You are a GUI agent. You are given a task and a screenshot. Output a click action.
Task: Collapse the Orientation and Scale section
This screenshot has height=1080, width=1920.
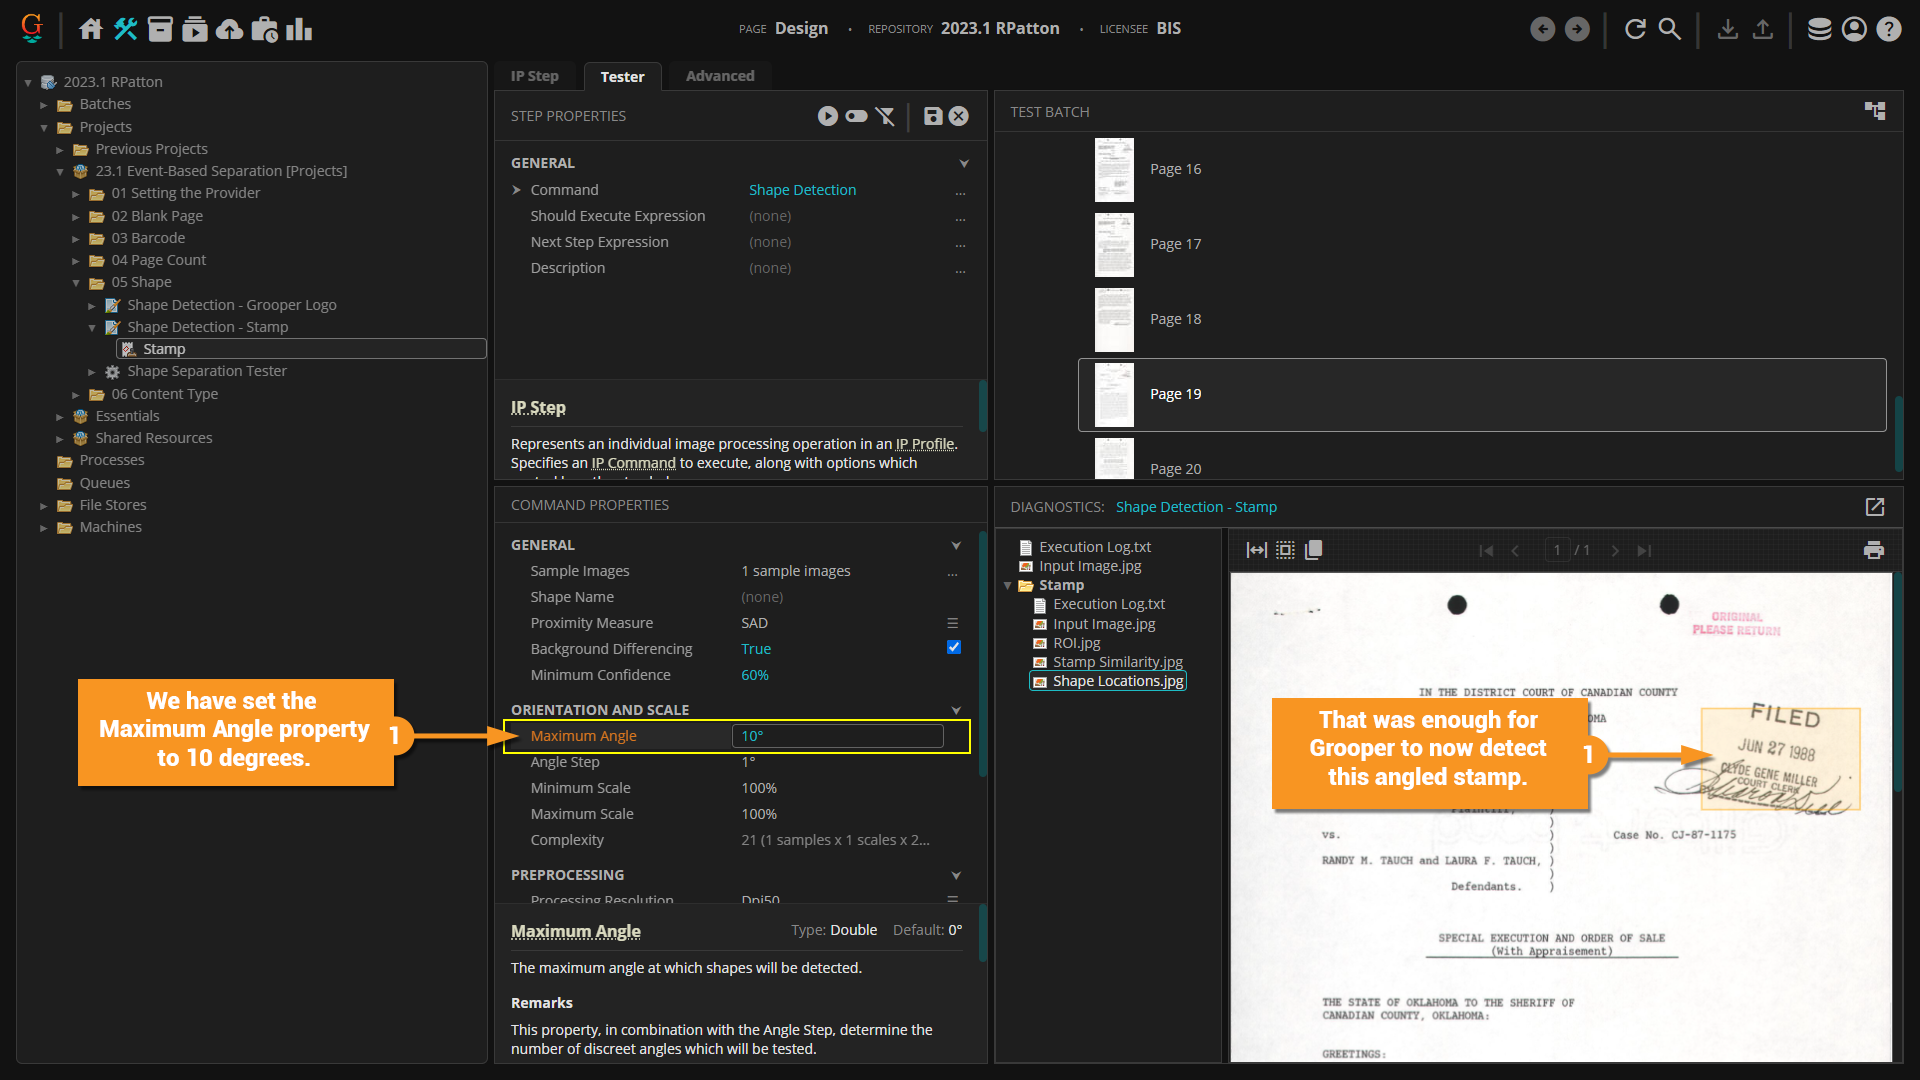pyautogui.click(x=956, y=710)
